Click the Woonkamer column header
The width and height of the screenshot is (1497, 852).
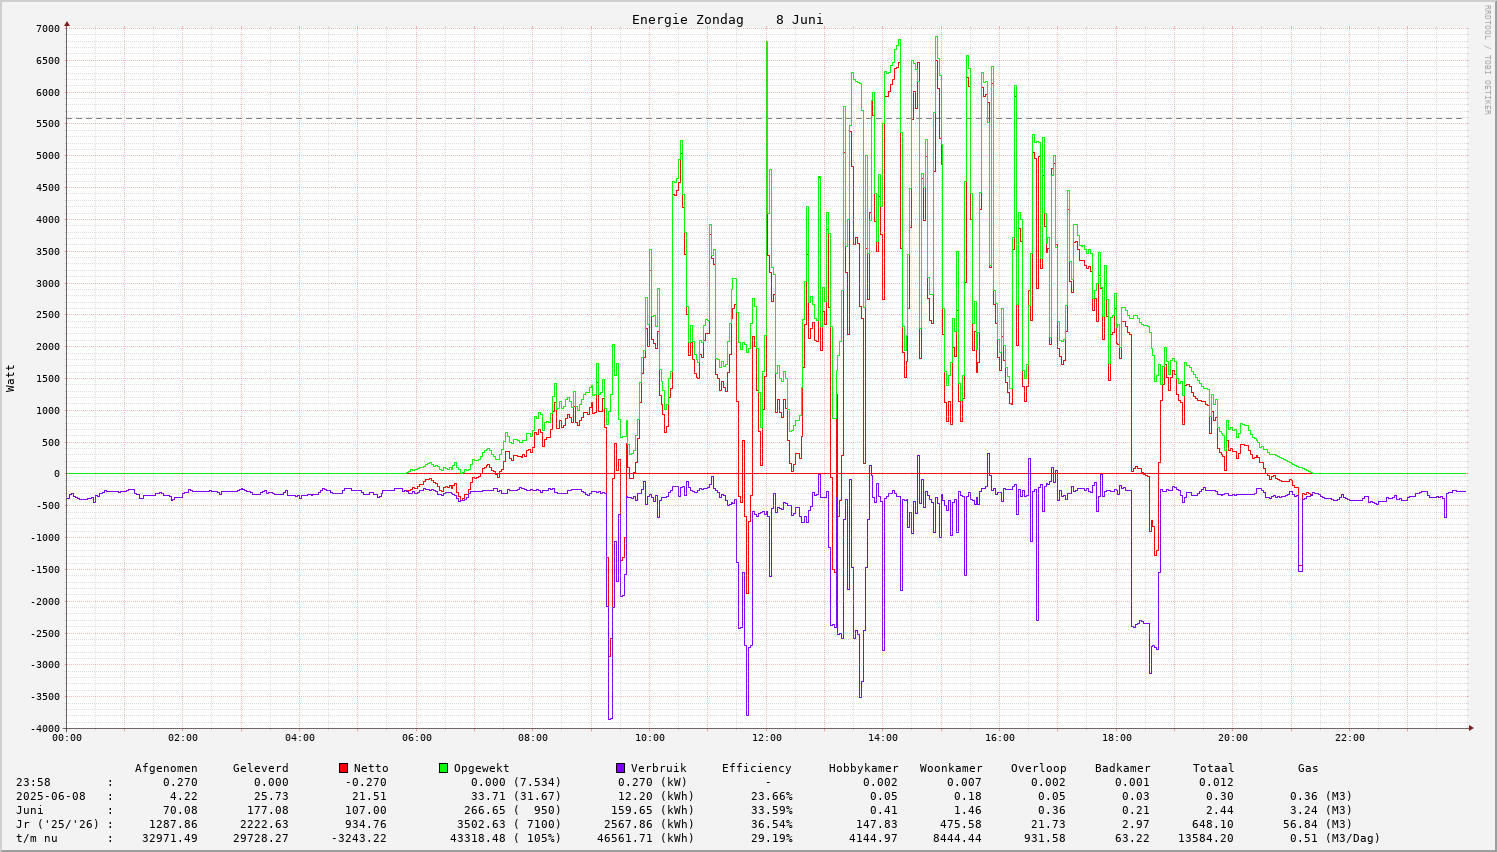[950, 768]
